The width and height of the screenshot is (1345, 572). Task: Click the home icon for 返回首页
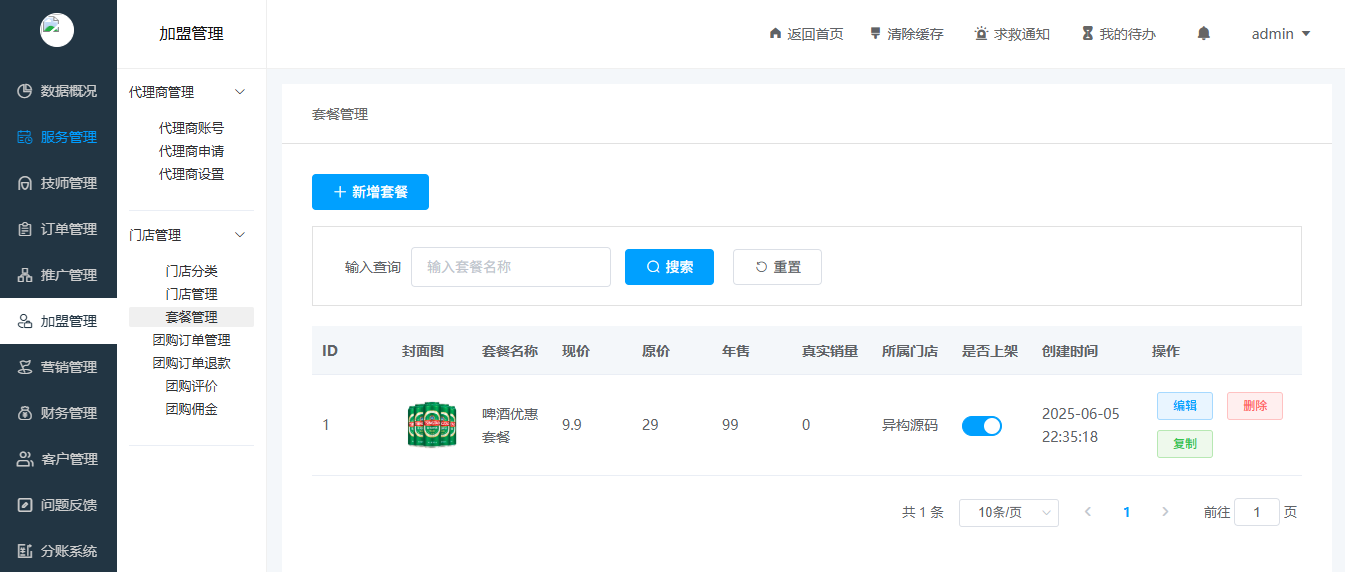point(775,34)
